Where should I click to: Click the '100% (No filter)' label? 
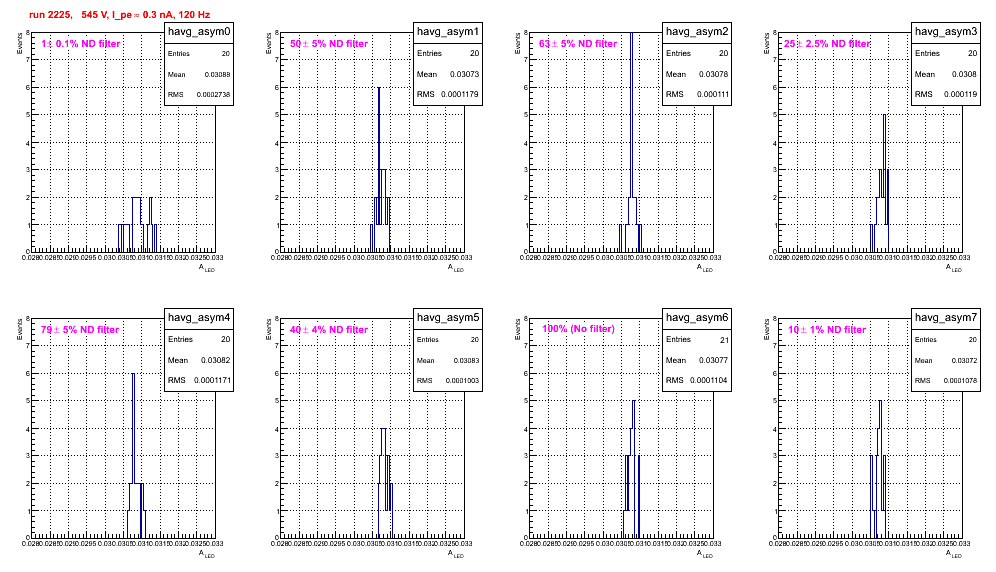click(579, 329)
